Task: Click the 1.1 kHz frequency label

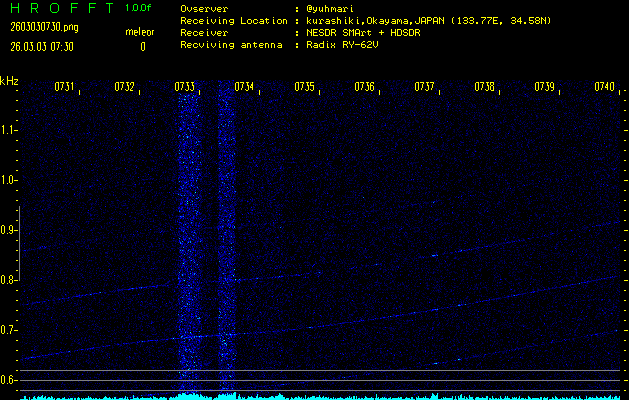Action: click(10, 130)
